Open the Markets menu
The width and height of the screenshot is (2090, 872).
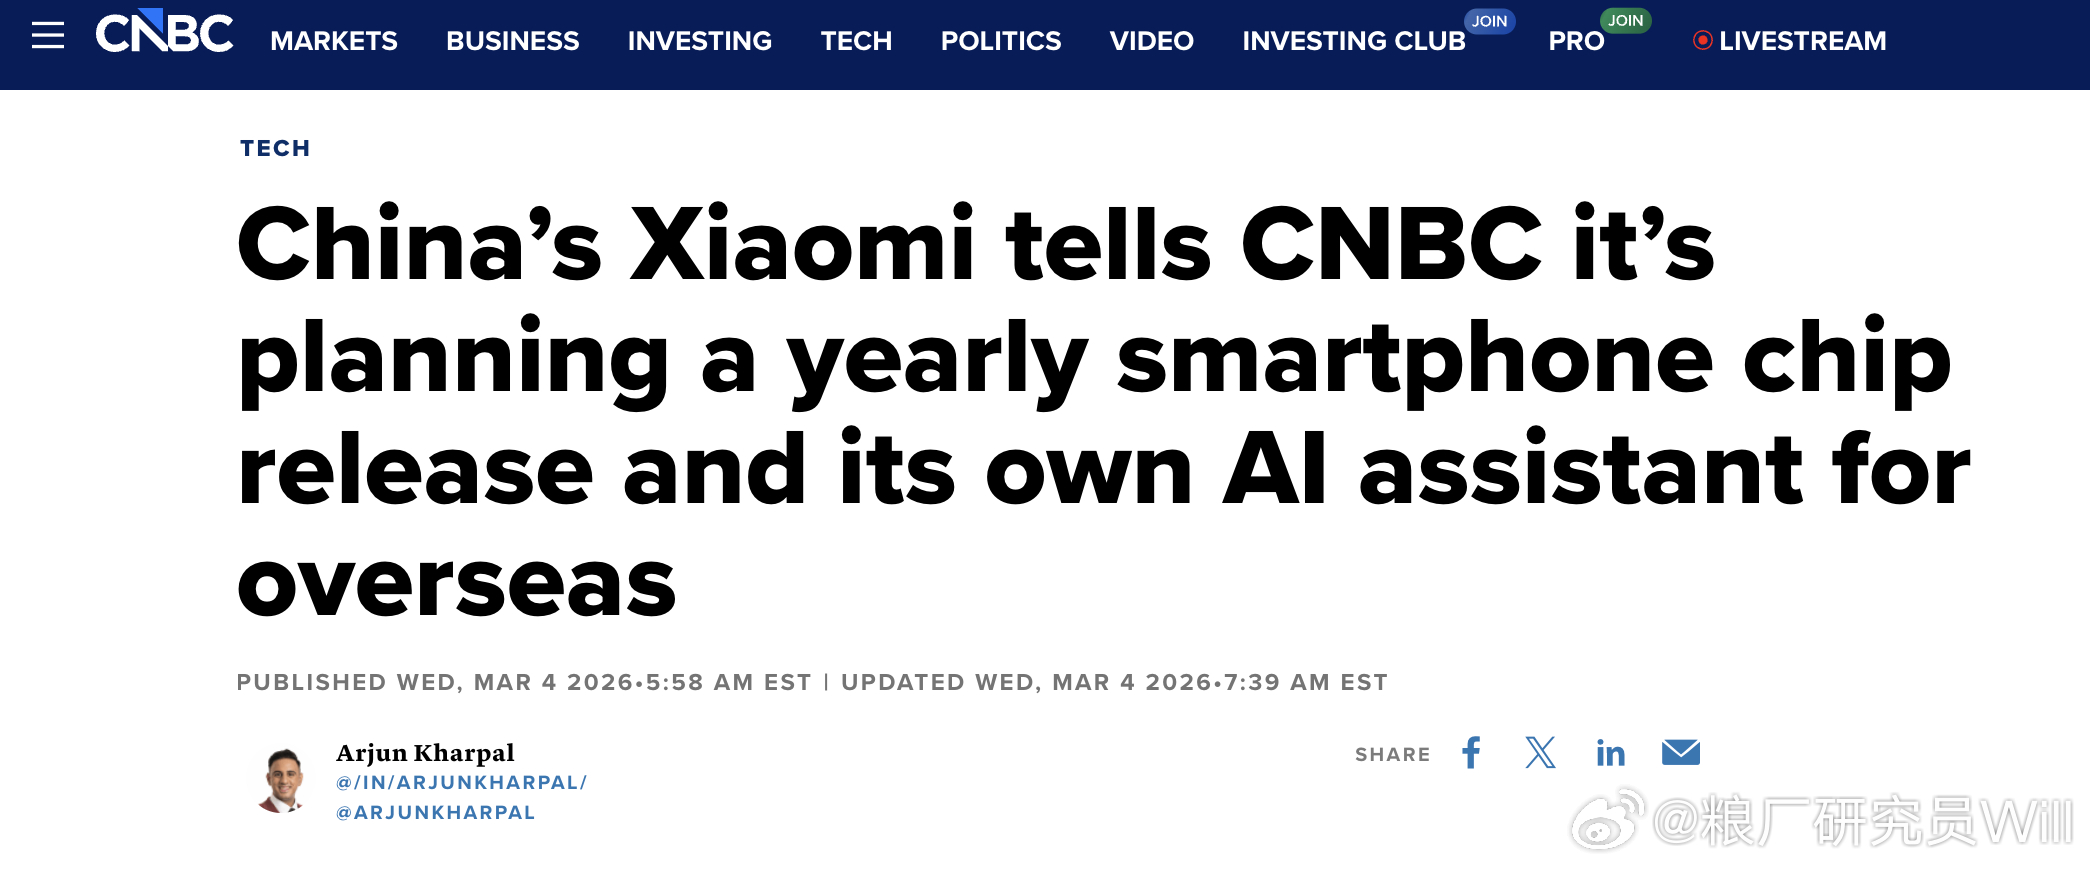click(334, 41)
